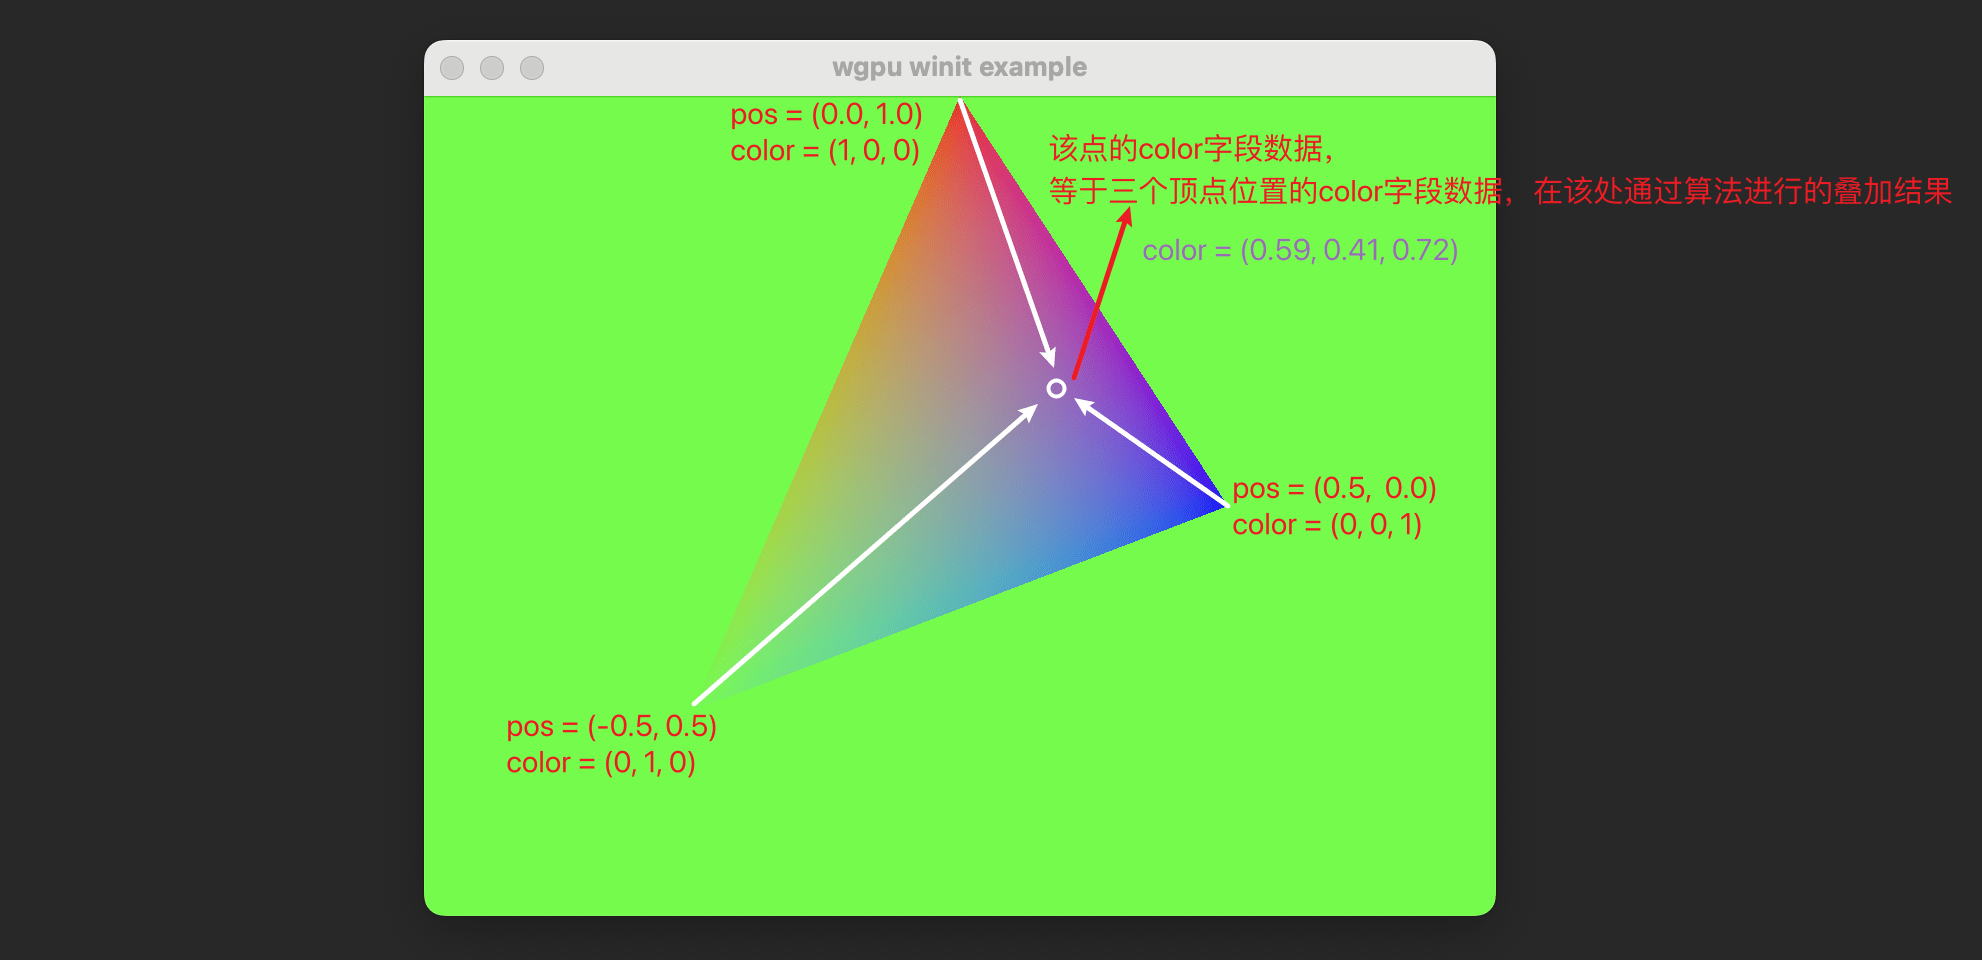Image resolution: width=1982 pixels, height=960 pixels.
Task: Click the 'wgpu winit example' window title
Action: coord(959,67)
